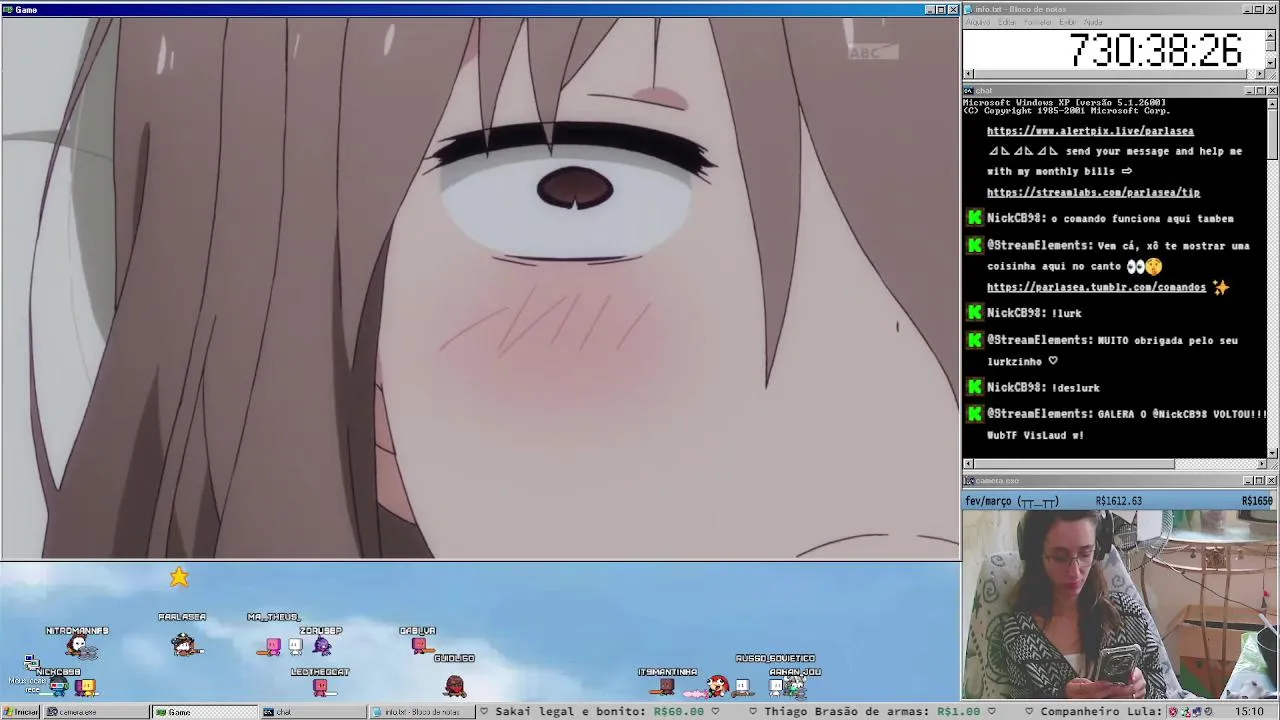
Task: Select the RUSSO_SOVIETICO avatar
Action: pos(776,686)
